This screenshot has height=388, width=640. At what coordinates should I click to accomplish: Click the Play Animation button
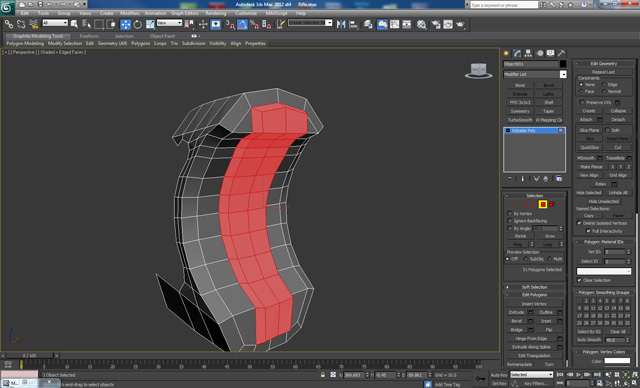(578, 375)
